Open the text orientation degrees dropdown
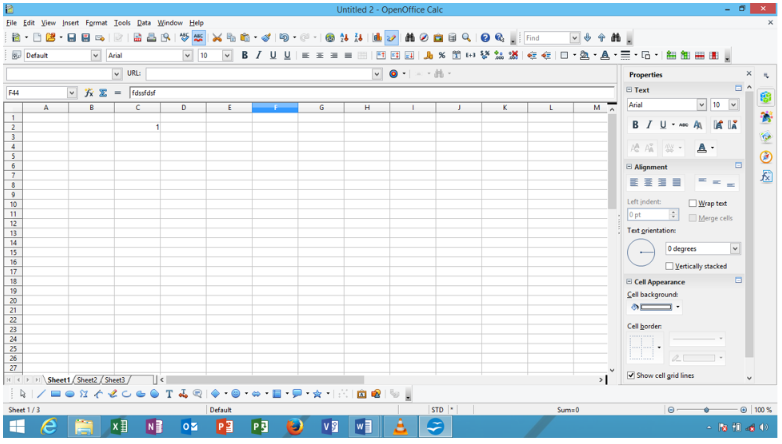 [x=735, y=248]
